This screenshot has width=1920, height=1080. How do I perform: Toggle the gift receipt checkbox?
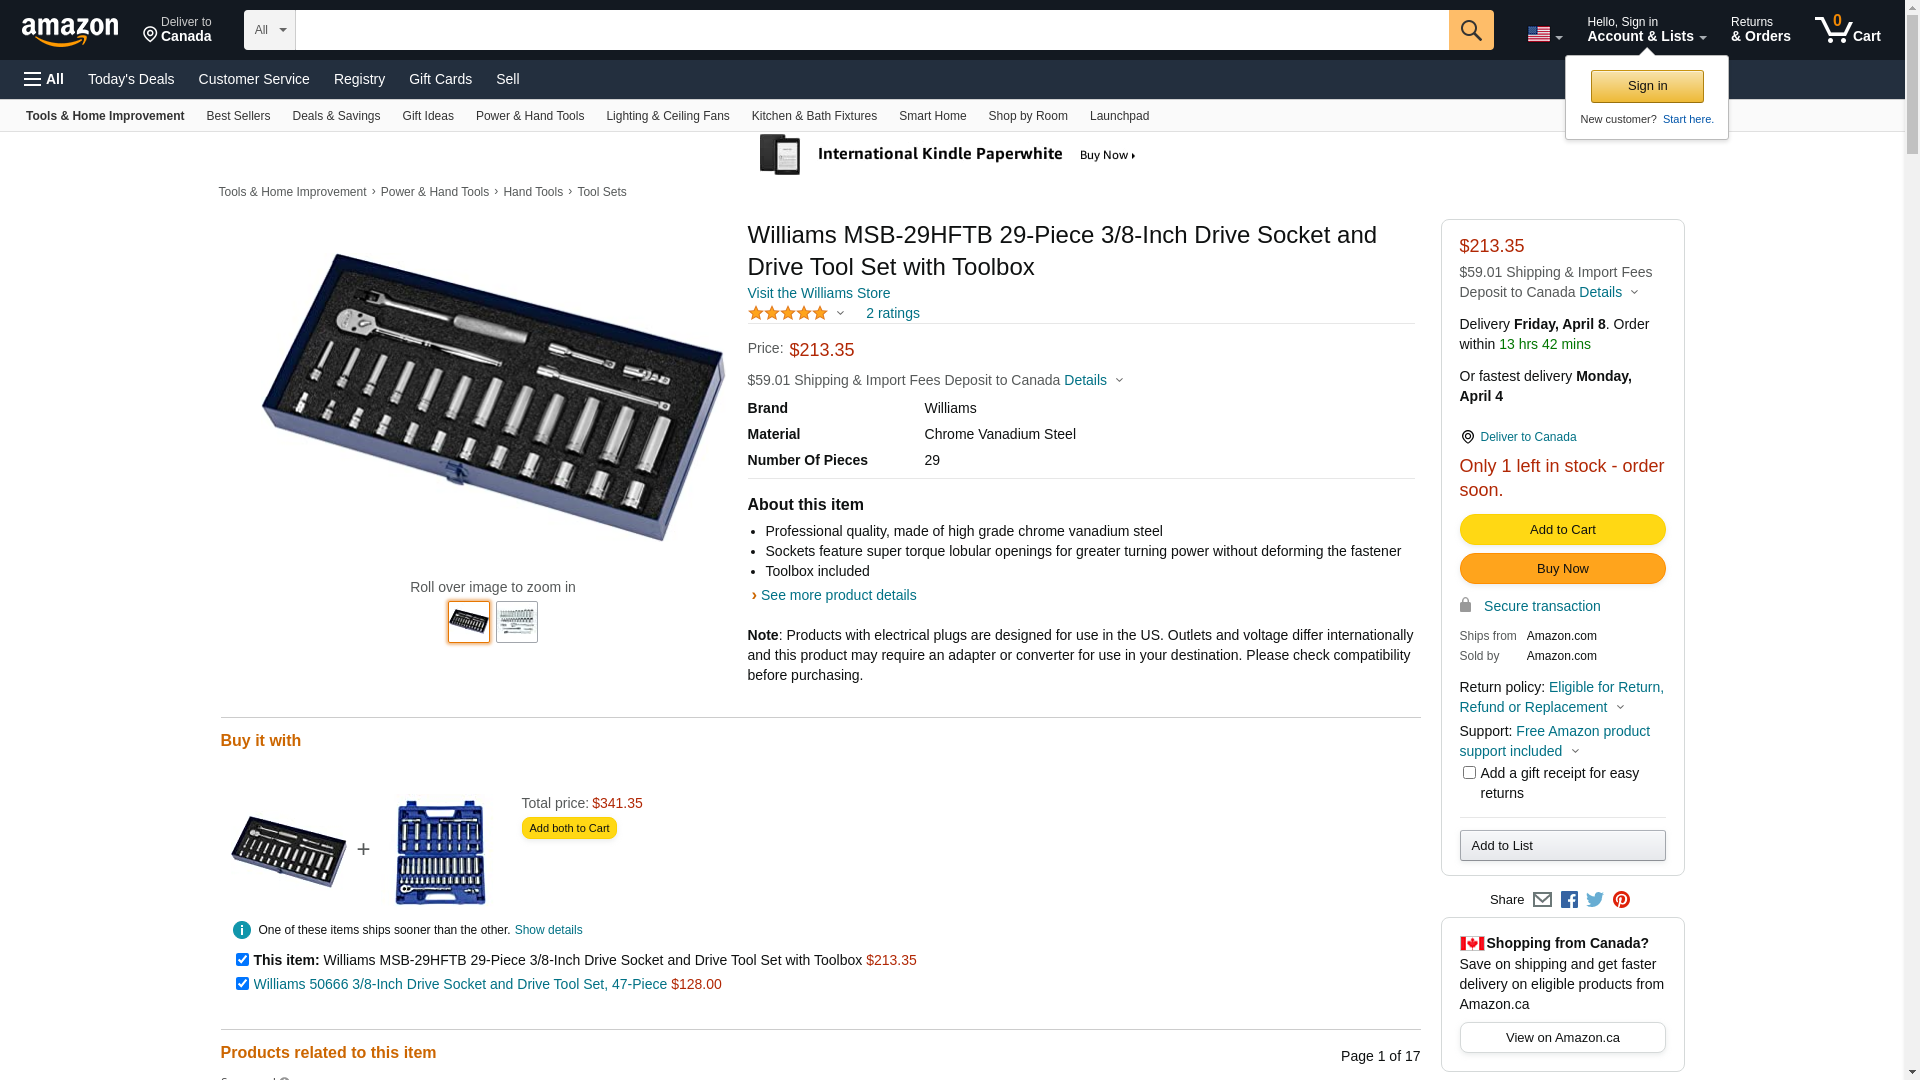(x=1469, y=773)
